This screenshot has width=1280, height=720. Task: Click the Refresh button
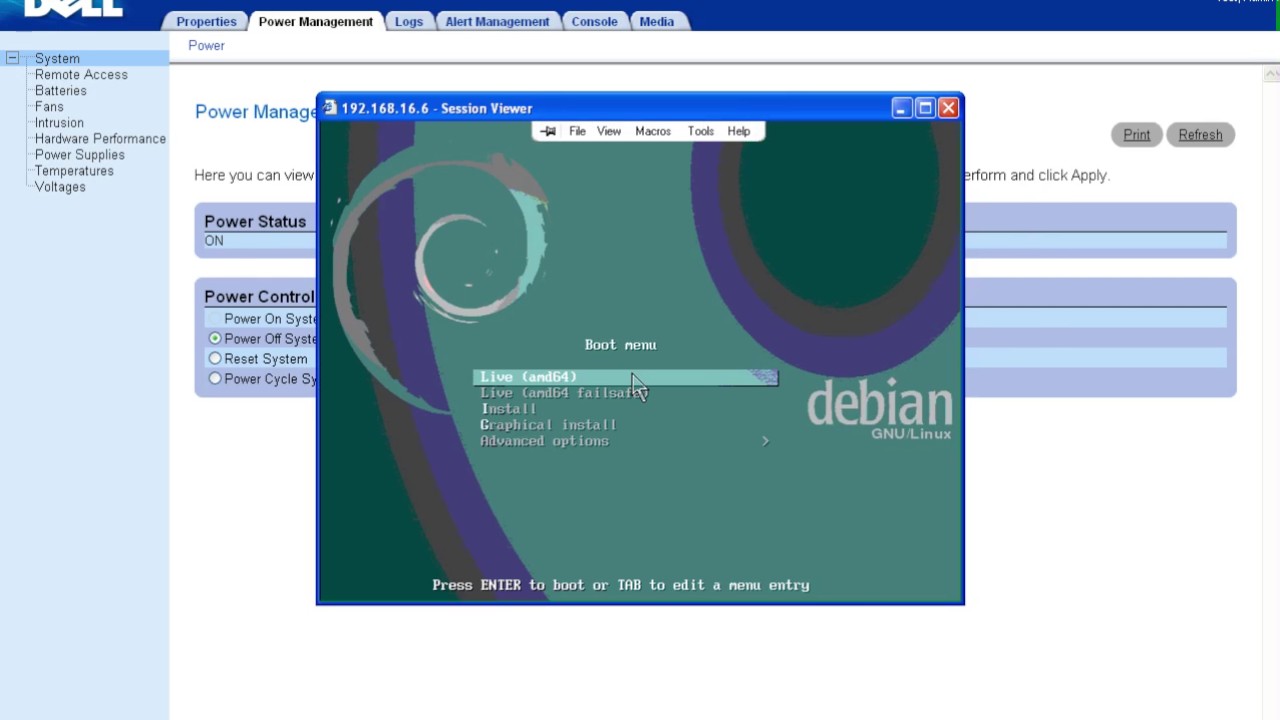[1200, 135]
